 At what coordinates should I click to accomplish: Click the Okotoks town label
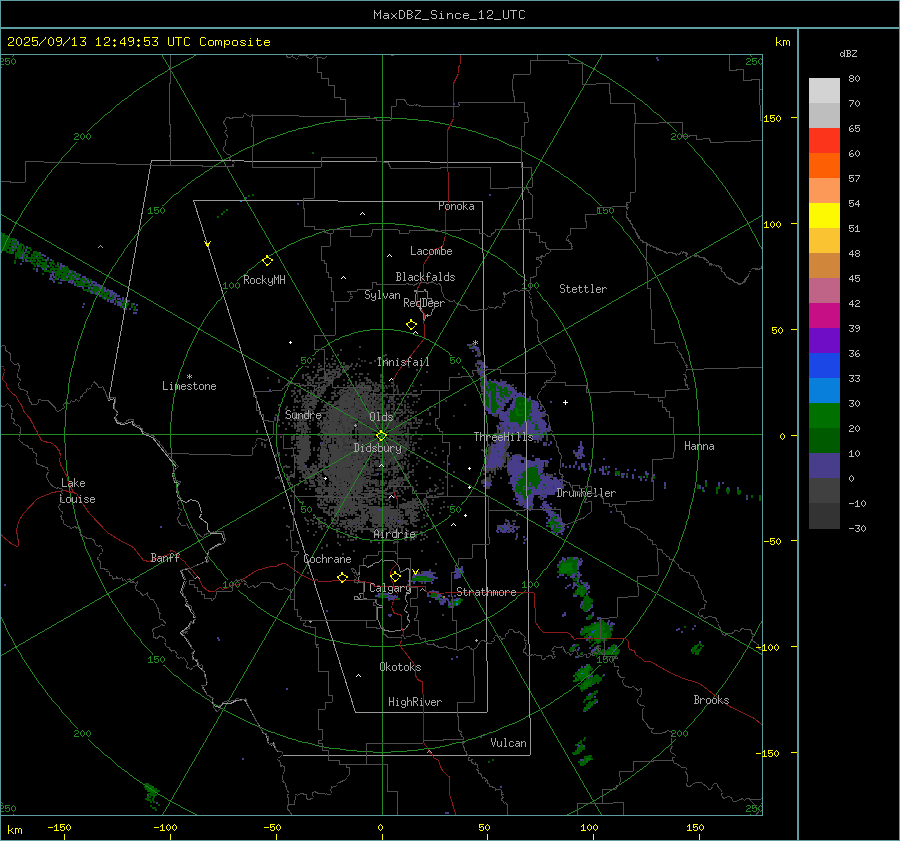coord(400,667)
